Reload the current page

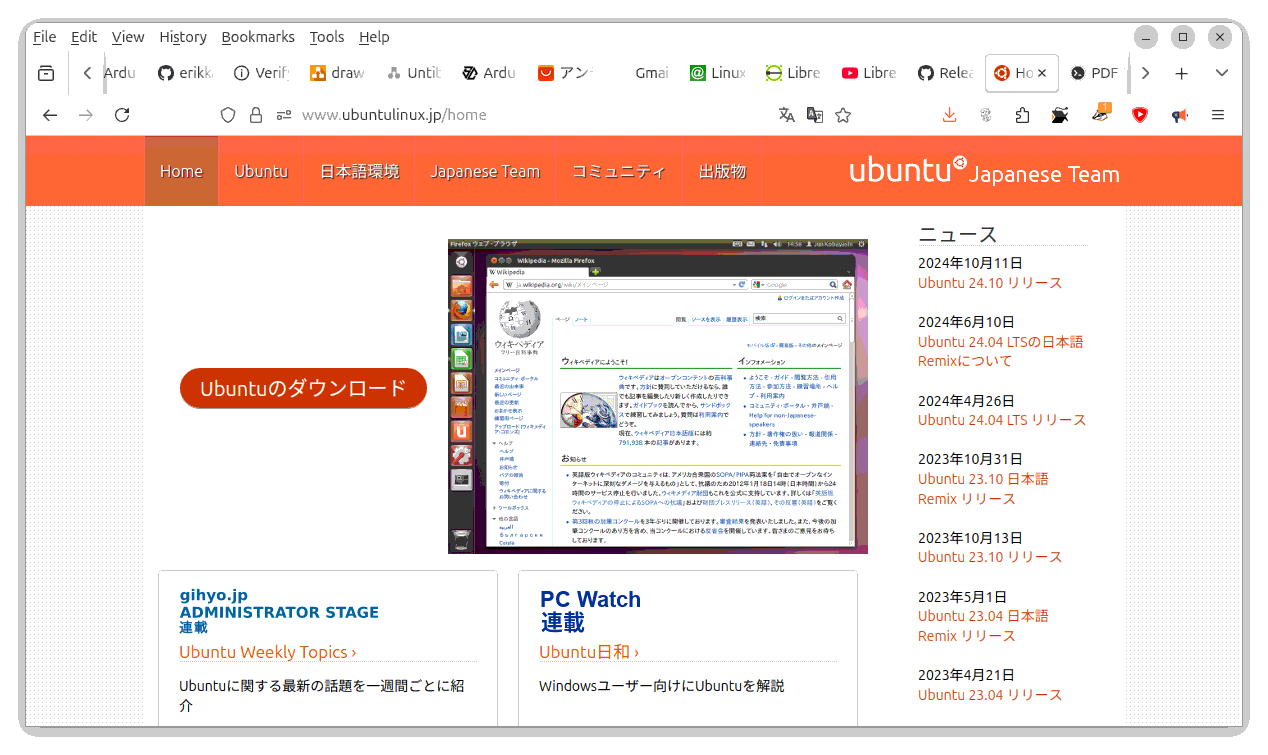pos(122,115)
